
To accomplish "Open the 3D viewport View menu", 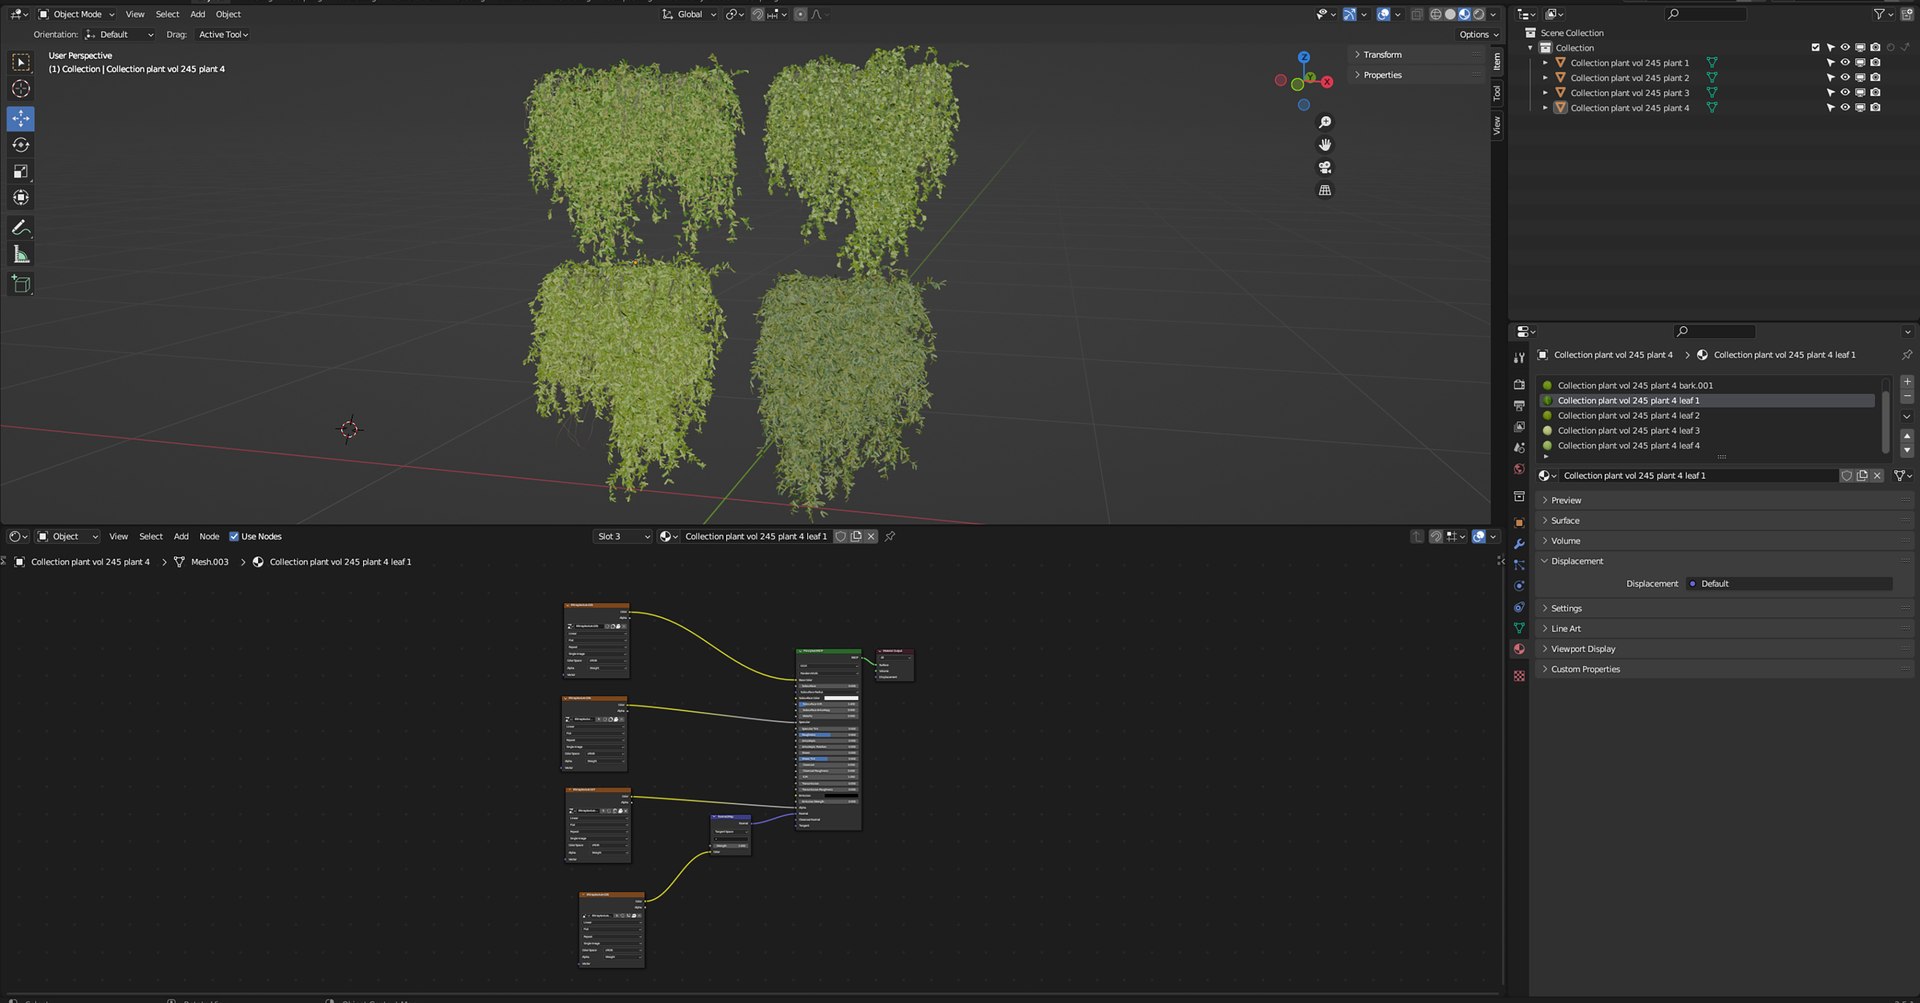I will point(135,15).
